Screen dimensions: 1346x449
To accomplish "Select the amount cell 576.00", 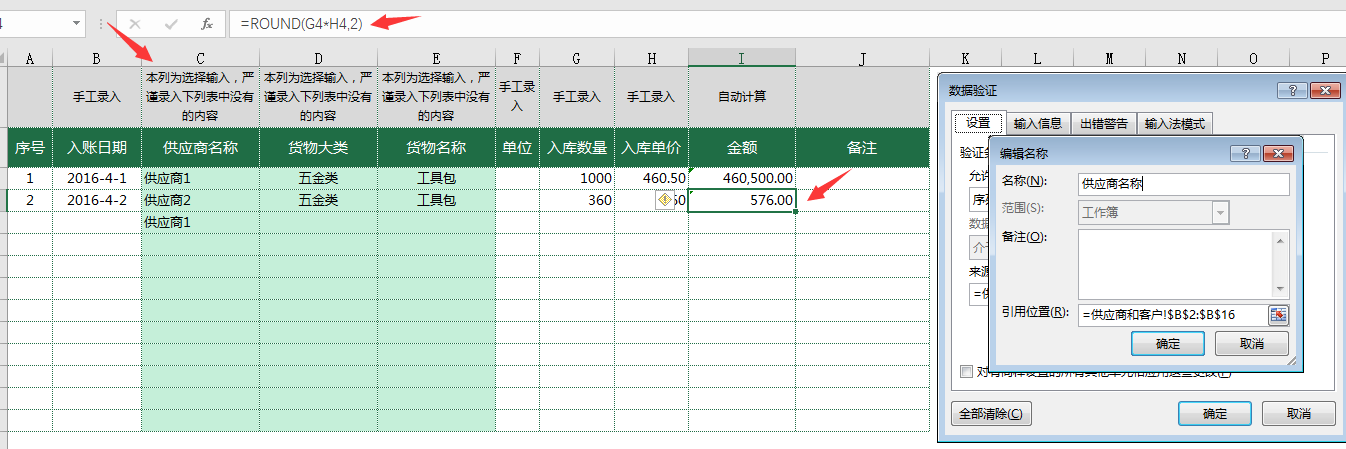I will 742,200.
